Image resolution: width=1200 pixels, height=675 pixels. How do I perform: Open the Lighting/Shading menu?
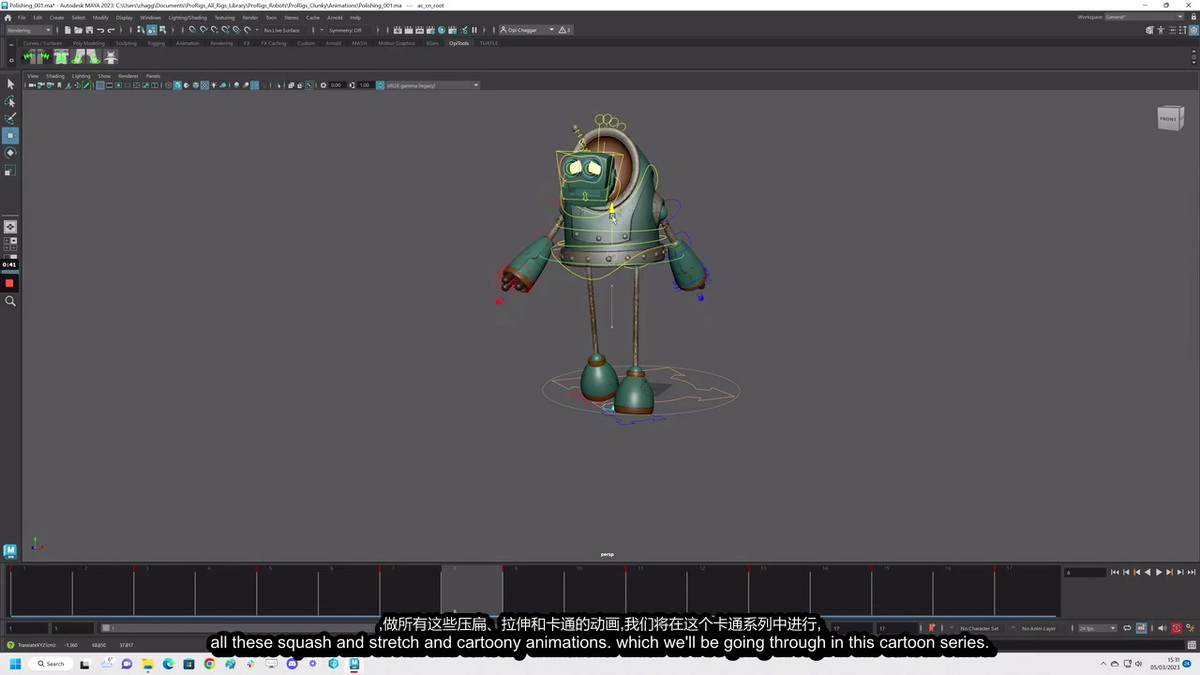(x=187, y=17)
